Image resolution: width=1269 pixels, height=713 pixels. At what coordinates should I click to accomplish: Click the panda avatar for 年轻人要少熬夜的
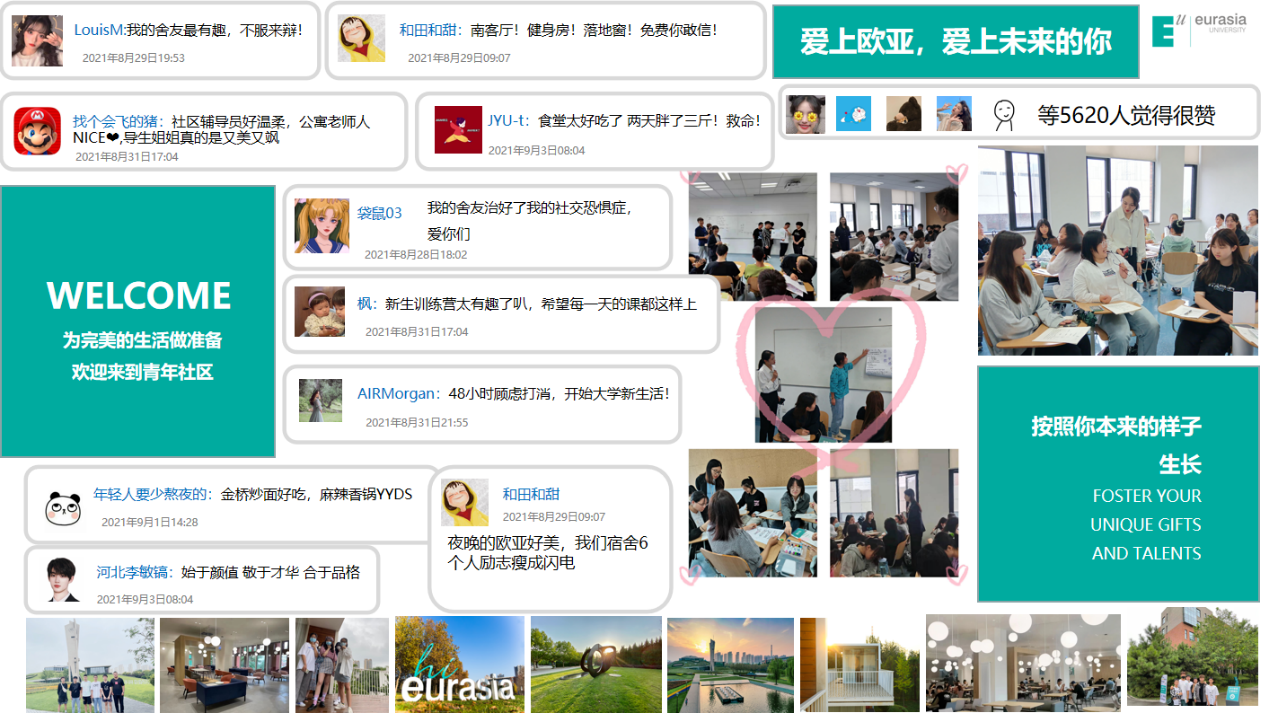(63, 508)
